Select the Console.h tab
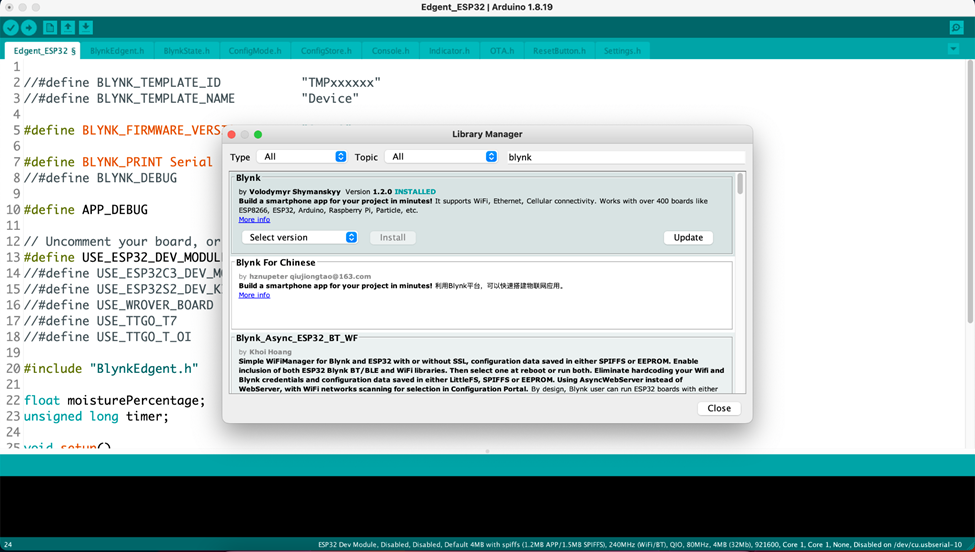The height and width of the screenshot is (552, 975). pyautogui.click(x=390, y=51)
